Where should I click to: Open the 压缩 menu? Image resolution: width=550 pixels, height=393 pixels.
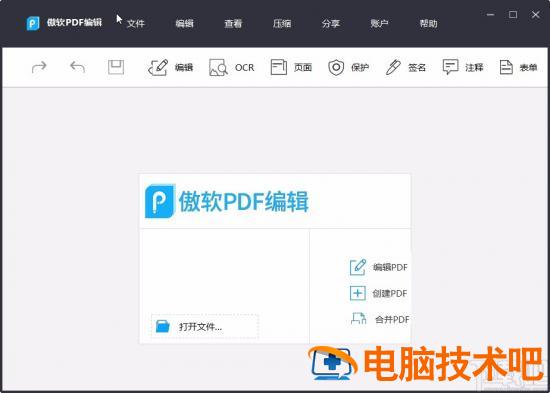(x=282, y=24)
